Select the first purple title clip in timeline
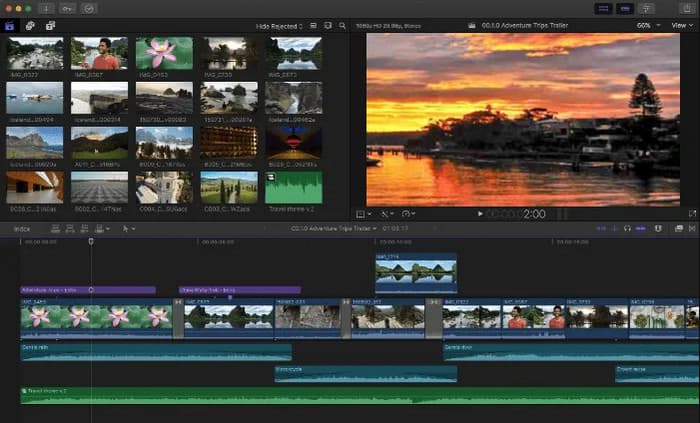700x423 pixels. (x=88, y=290)
